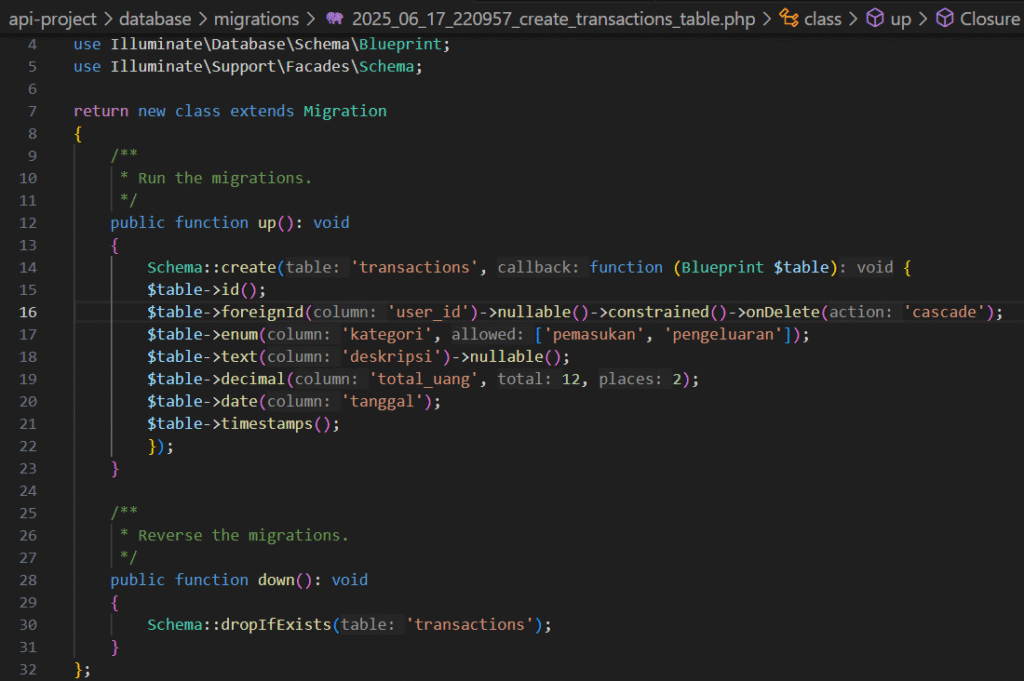Open the "migrations" breadcrumb dropdown
This screenshot has width=1024, height=681.
pos(257,19)
